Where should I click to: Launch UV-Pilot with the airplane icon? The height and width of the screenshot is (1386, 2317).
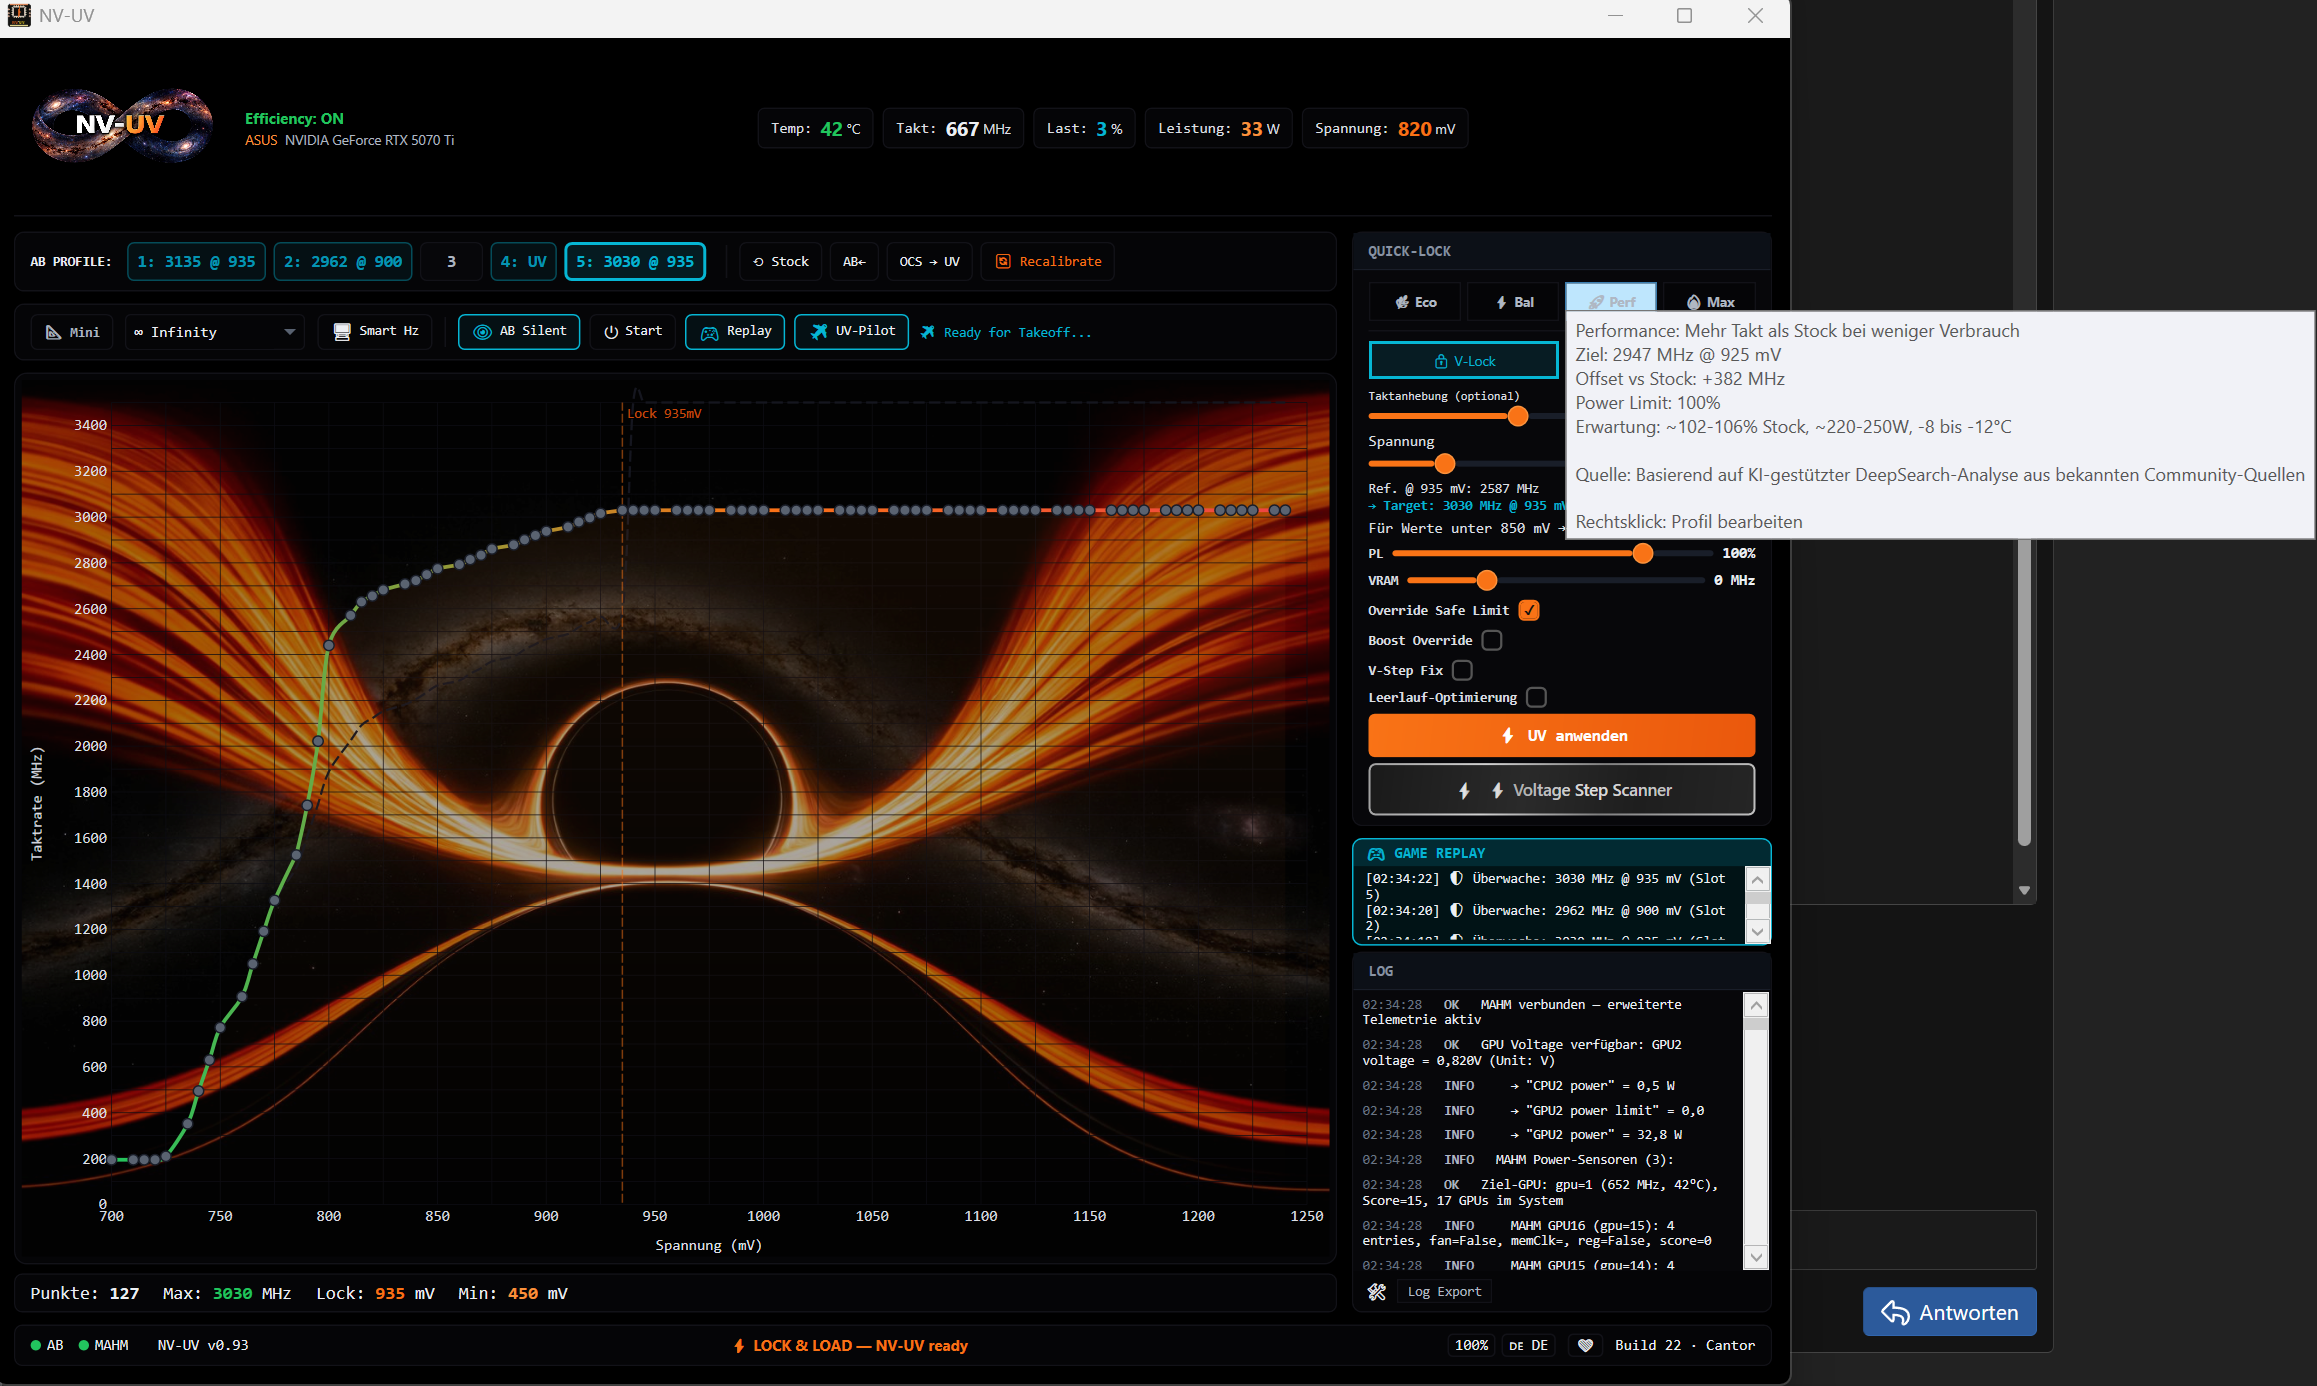click(x=819, y=331)
